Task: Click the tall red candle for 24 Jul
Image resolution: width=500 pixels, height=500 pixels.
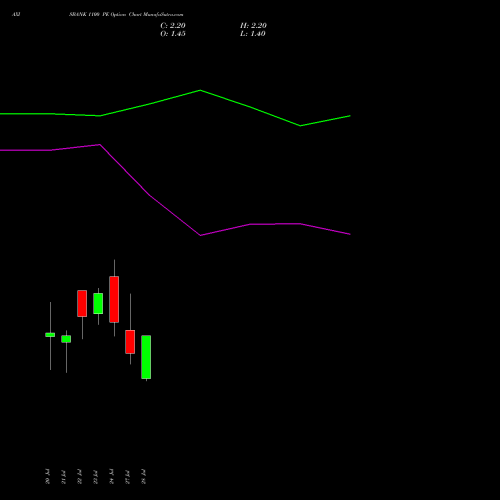Action: (x=114, y=299)
